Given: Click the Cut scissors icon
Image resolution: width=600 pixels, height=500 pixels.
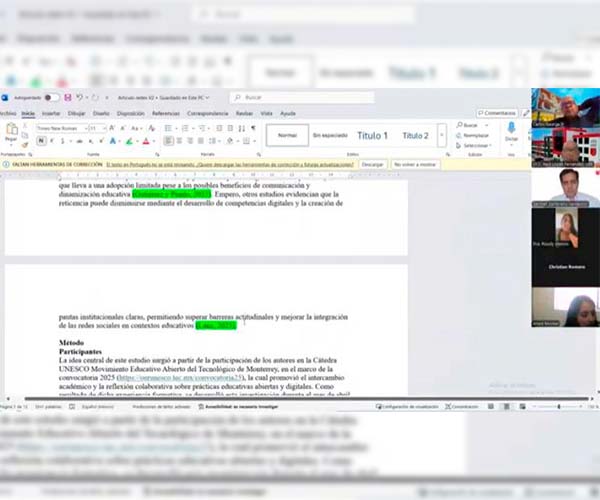Looking at the screenshot, I should 25,125.
